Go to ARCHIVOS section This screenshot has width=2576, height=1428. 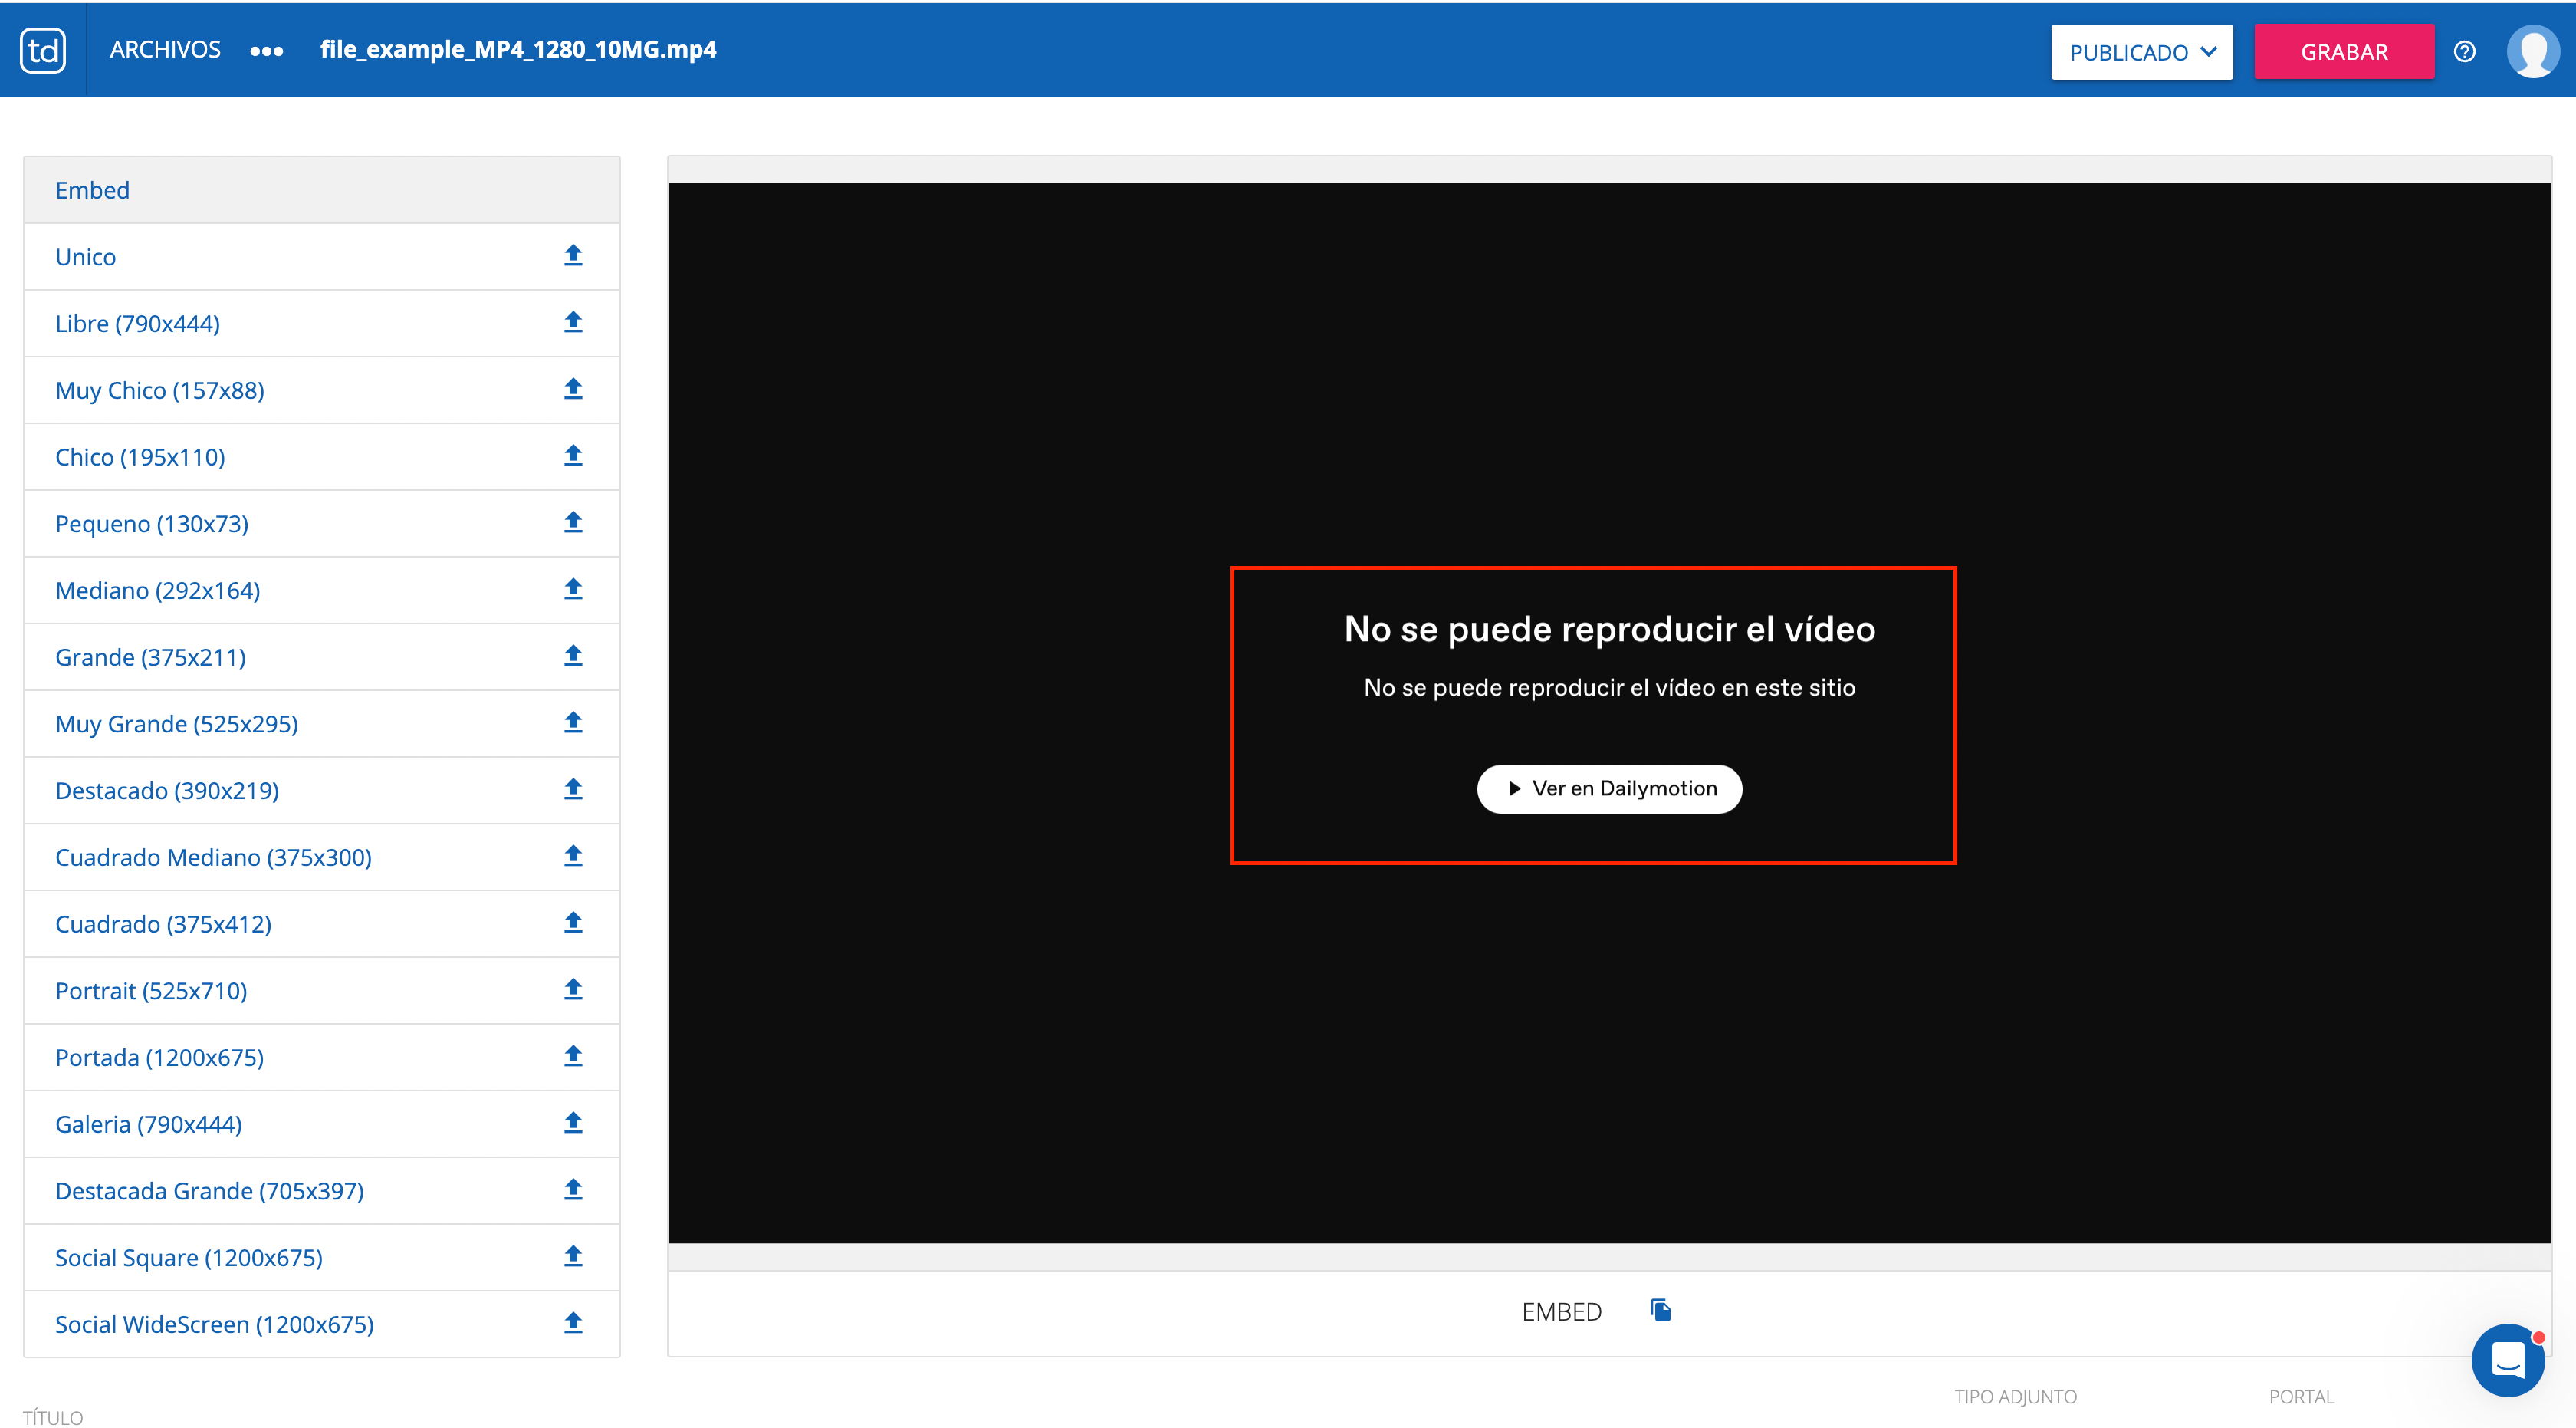click(165, 50)
